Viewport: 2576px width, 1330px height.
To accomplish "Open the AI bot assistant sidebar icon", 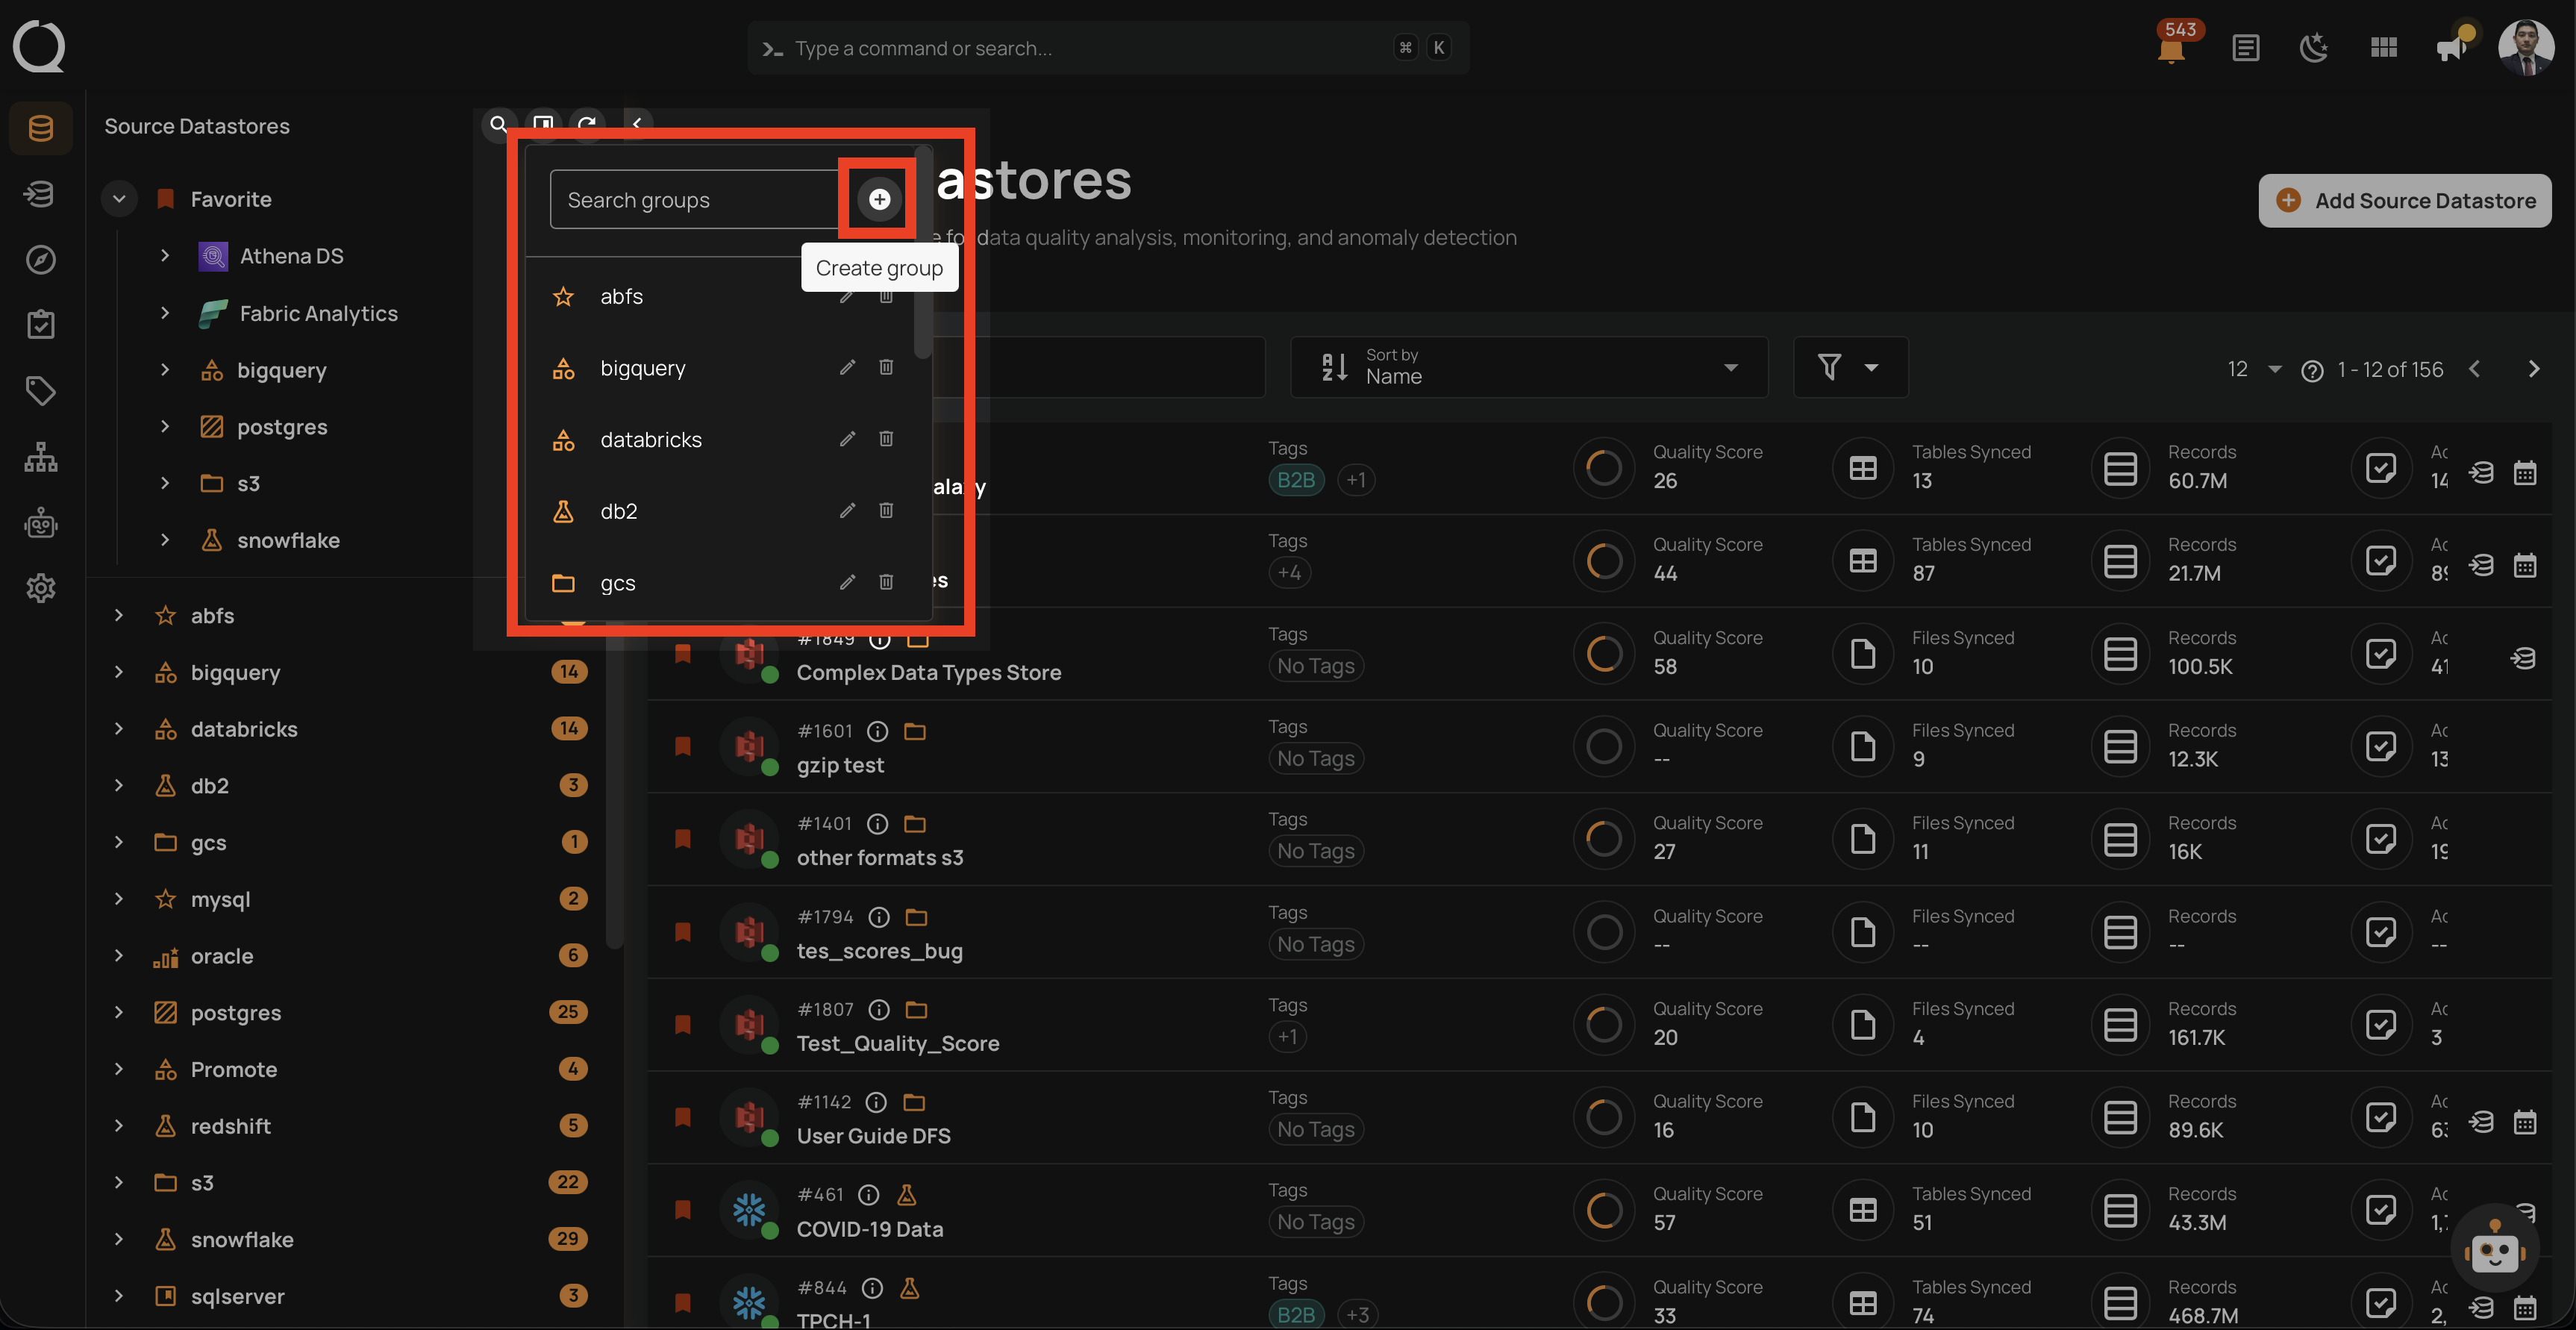I will 40,522.
